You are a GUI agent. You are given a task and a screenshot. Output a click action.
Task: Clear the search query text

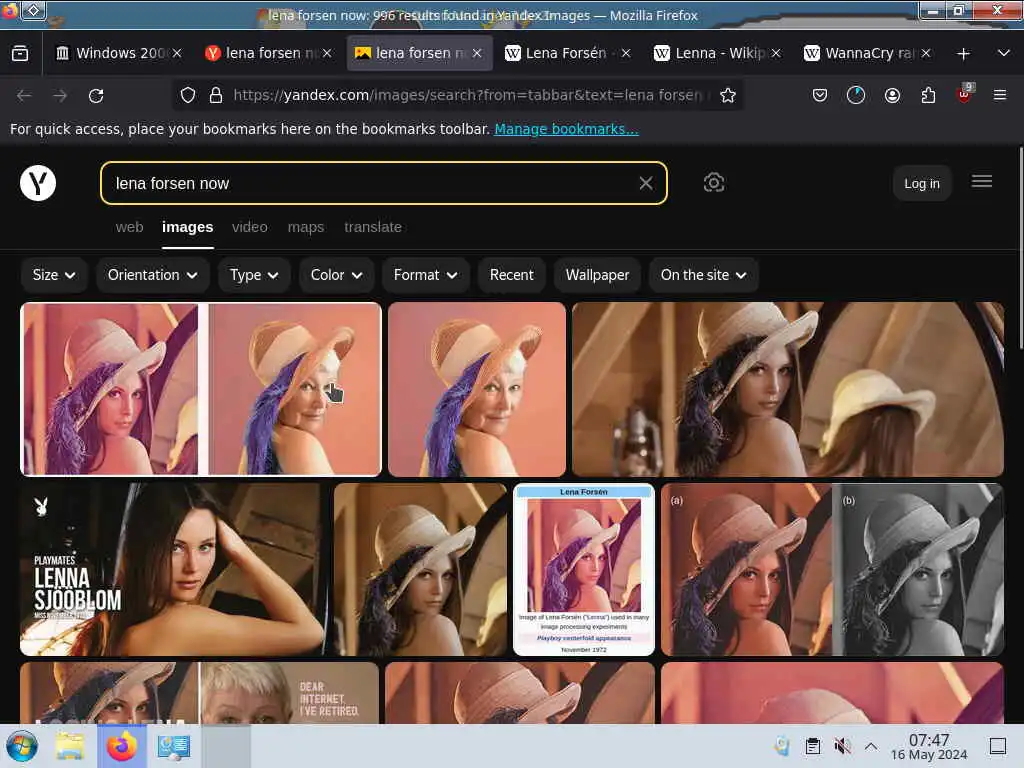646,184
